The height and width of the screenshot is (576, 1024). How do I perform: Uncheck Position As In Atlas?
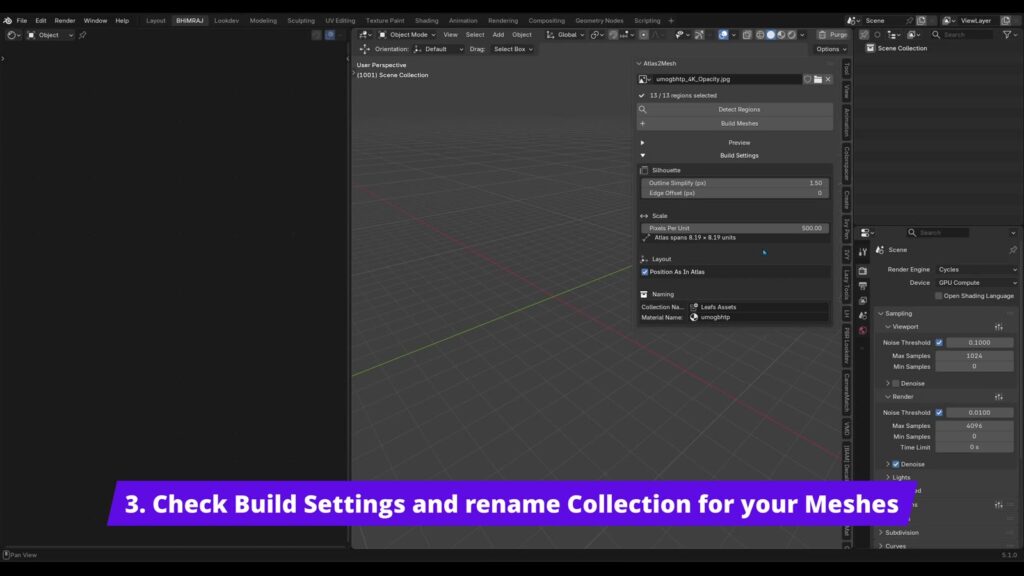click(645, 272)
